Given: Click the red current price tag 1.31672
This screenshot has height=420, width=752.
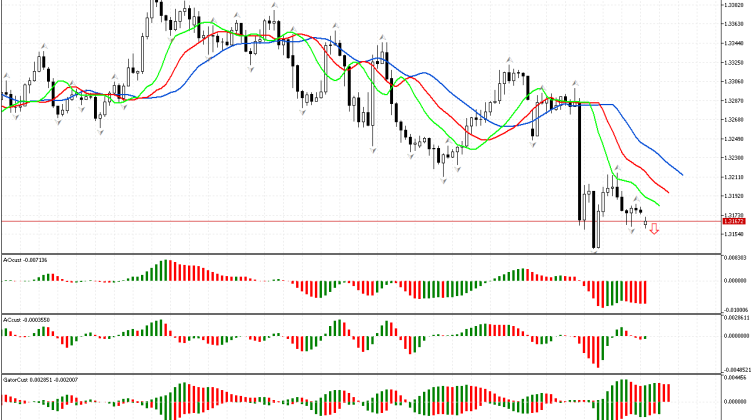Looking at the screenshot, I should pos(734,221).
